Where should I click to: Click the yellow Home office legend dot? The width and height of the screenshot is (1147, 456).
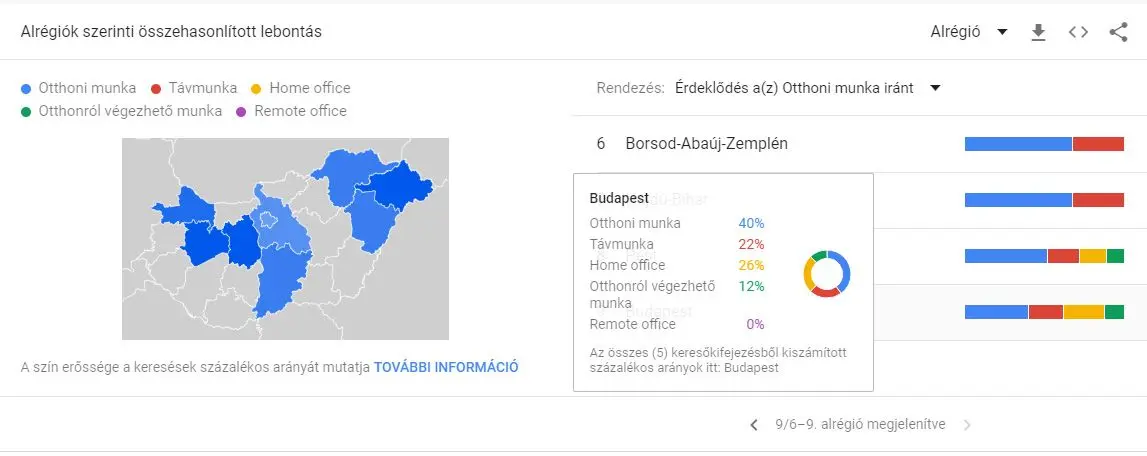257,88
